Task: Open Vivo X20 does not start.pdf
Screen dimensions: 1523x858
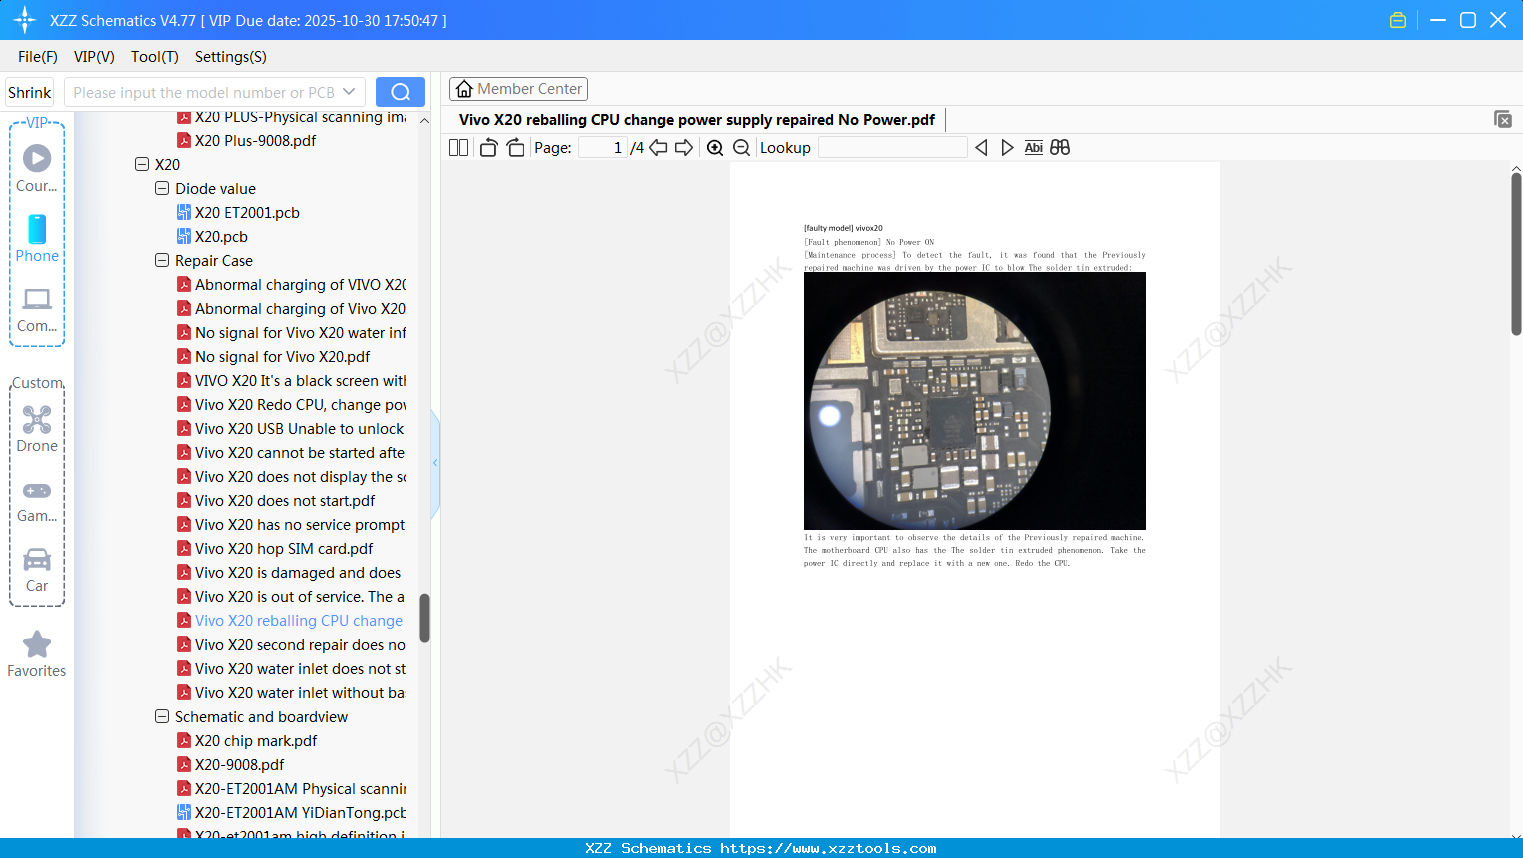Action: 285,500
